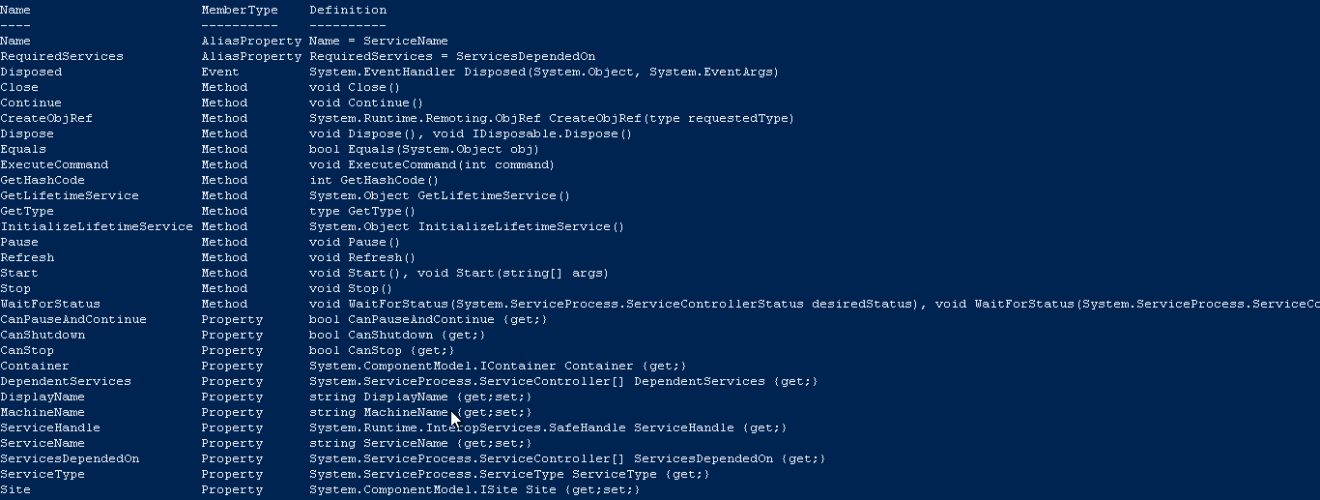
Task: Click the CanPauseAndContinue property name
Action: [x=73, y=319]
